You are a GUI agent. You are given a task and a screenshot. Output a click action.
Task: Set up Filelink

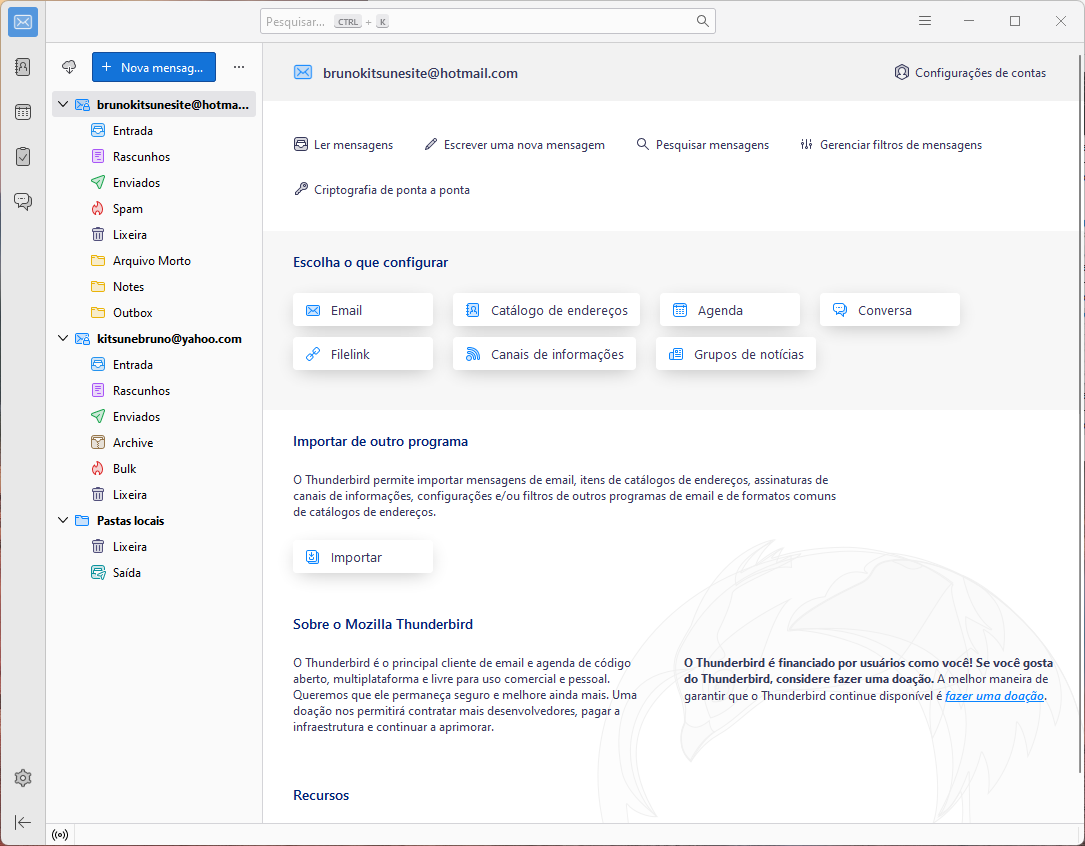click(363, 353)
